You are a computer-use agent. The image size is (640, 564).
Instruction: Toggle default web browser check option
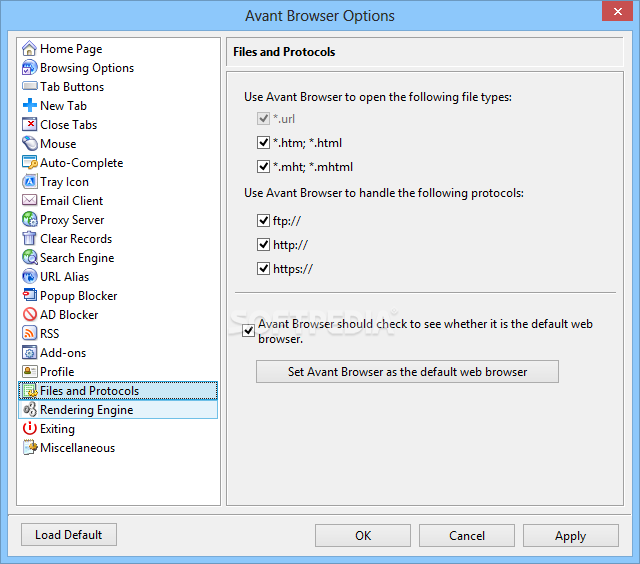(248, 331)
